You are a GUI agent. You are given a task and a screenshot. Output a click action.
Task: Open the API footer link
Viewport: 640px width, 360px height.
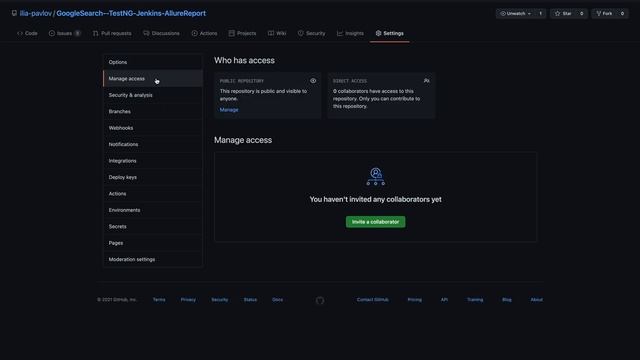click(x=444, y=300)
